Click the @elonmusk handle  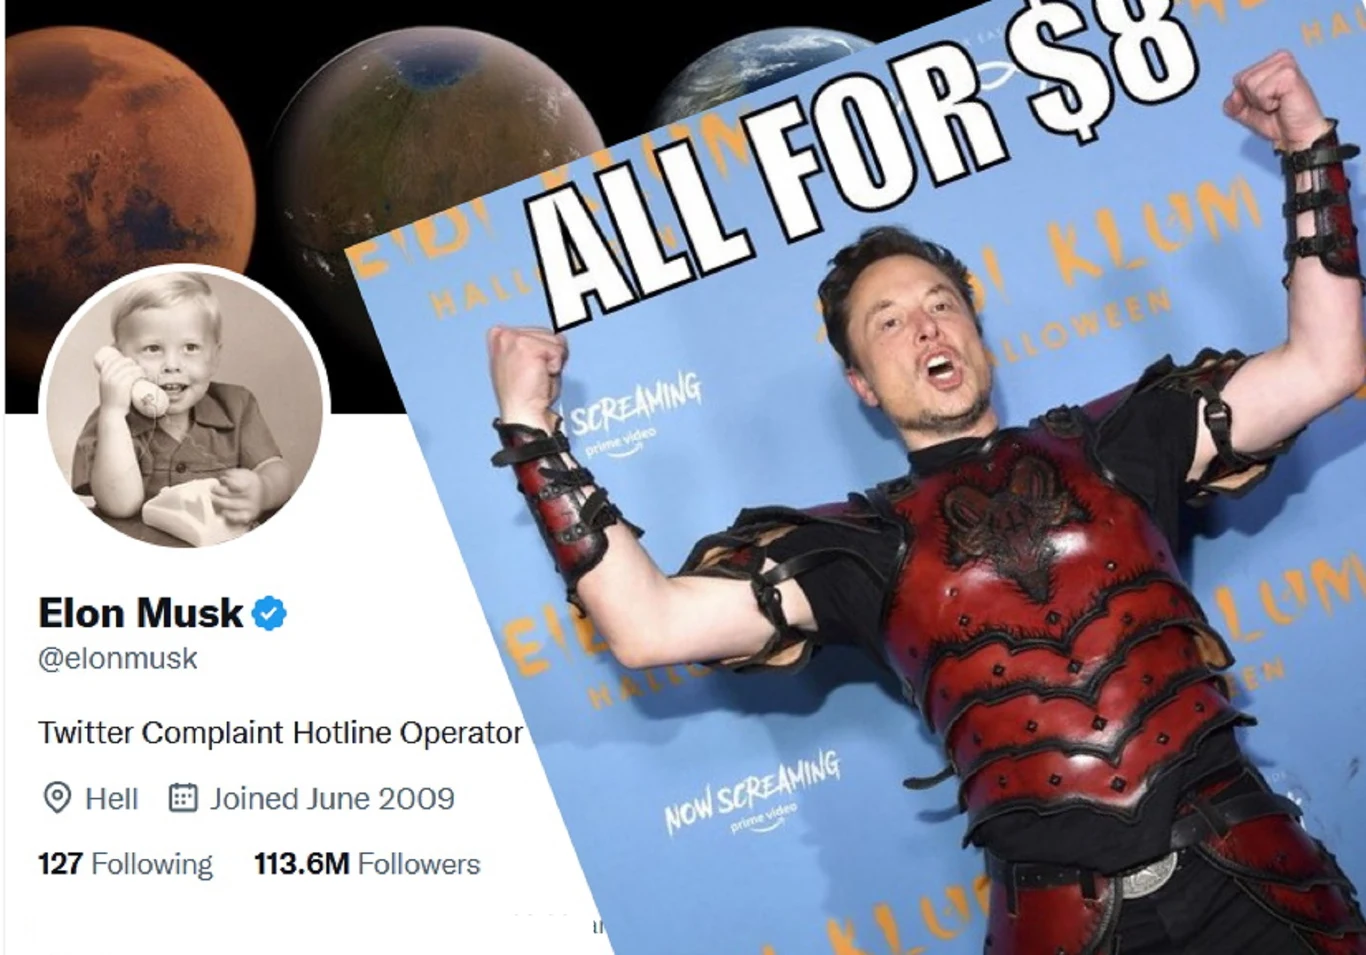[x=118, y=659]
